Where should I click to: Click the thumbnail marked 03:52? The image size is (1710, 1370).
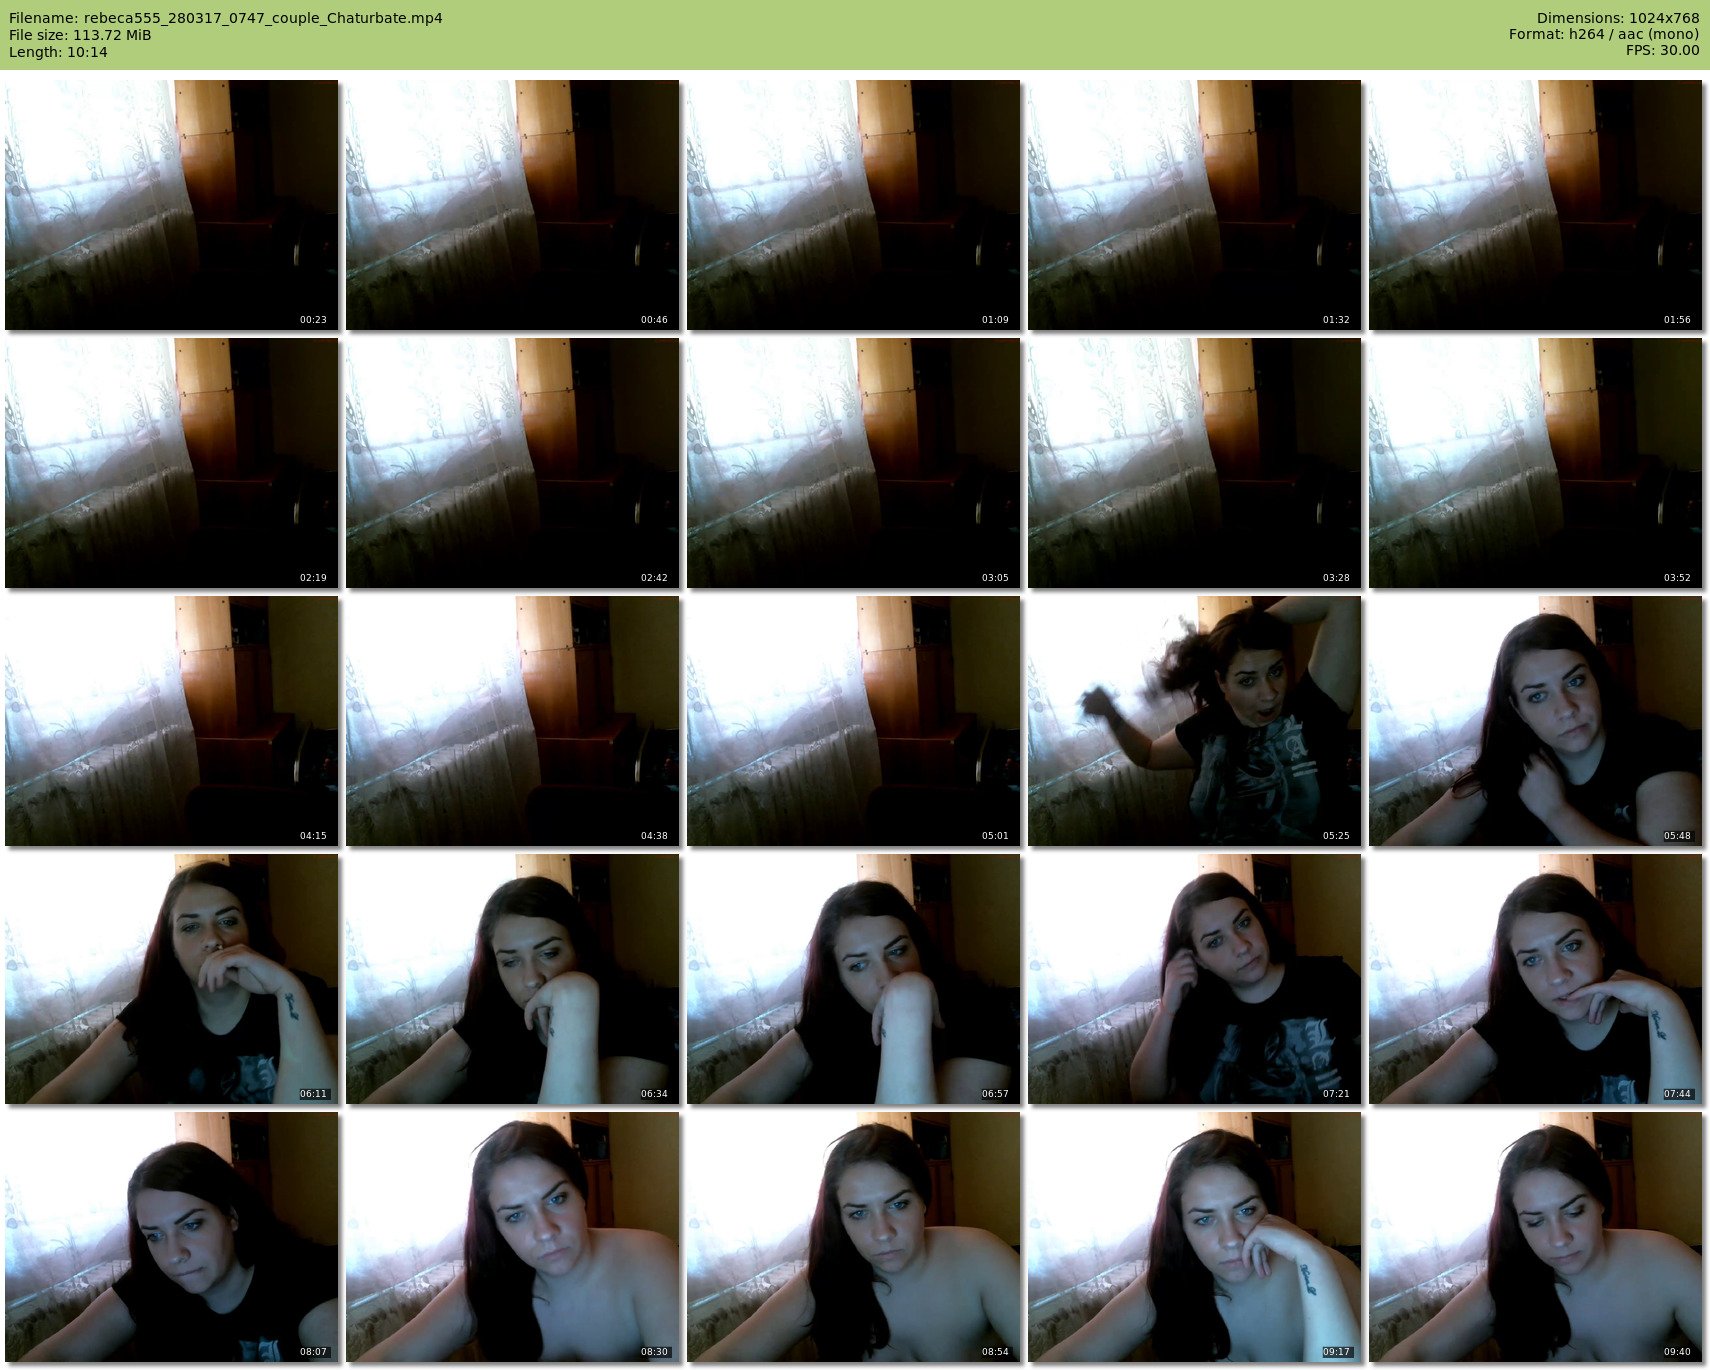point(1535,463)
